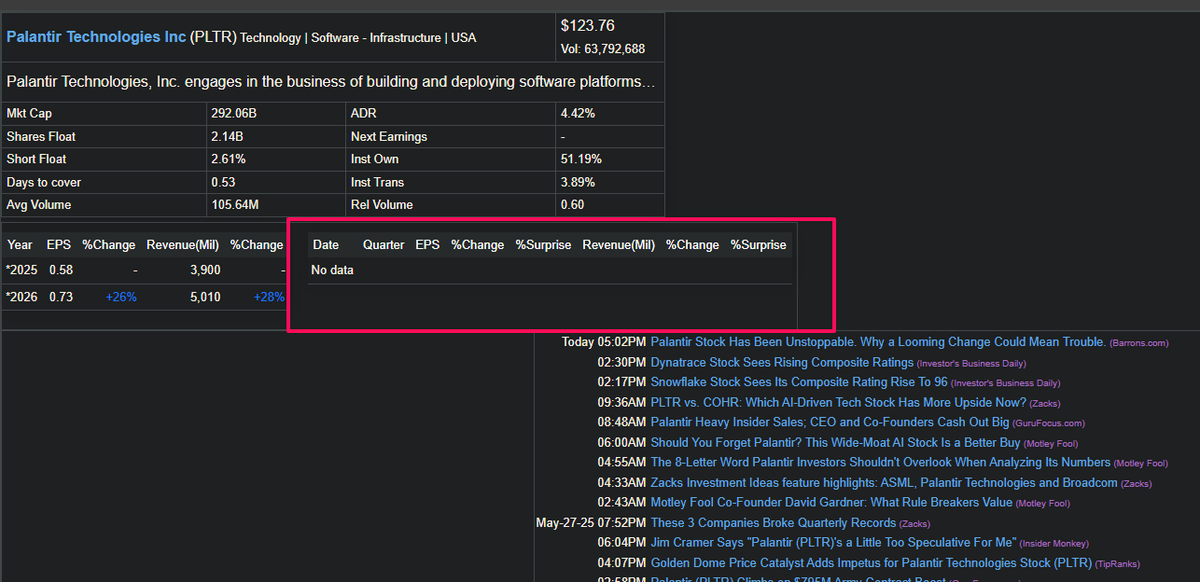Open PLTR vs. COHR Zacks article
1200x582 pixels.
click(838, 402)
